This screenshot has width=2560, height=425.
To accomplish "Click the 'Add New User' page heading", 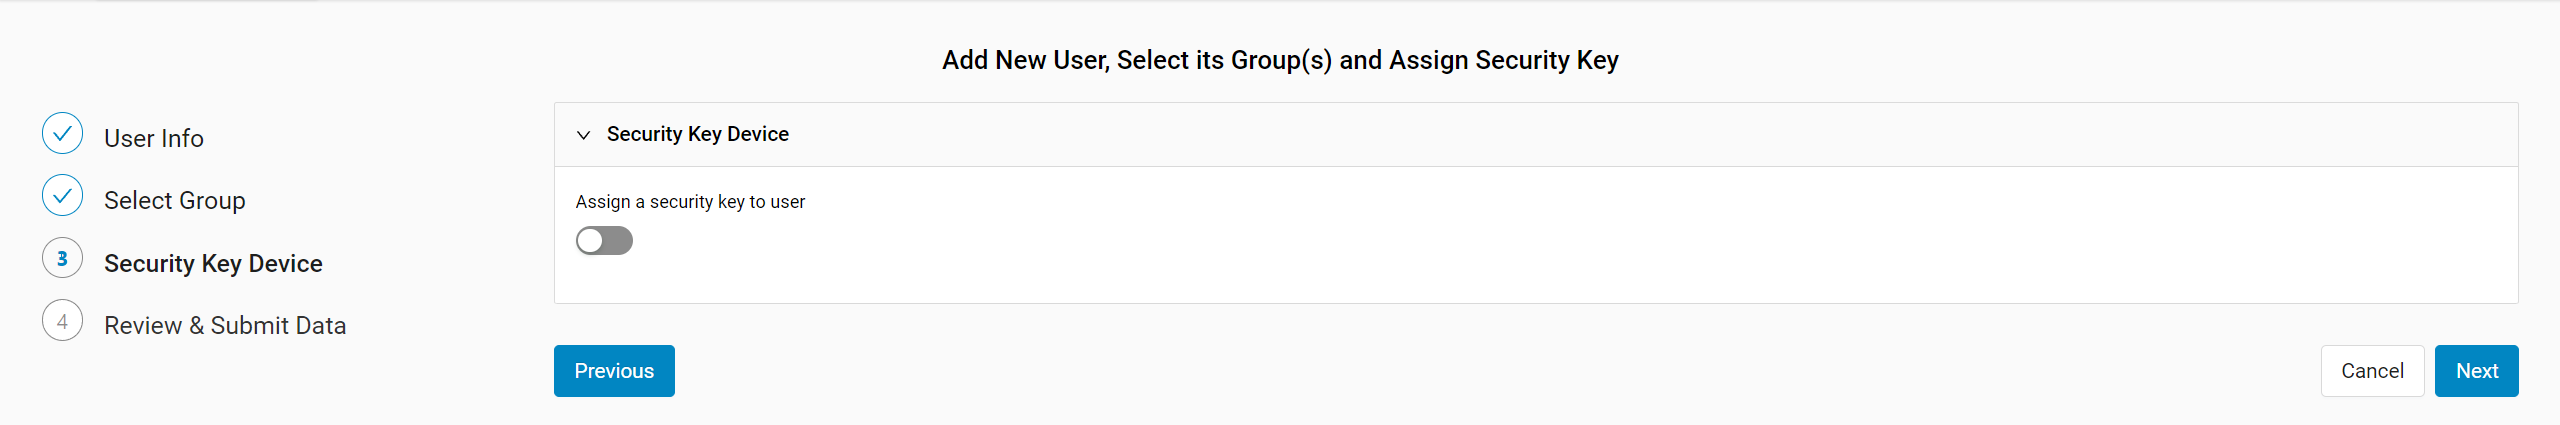I will pyautogui.click(x=1280, y=60).
